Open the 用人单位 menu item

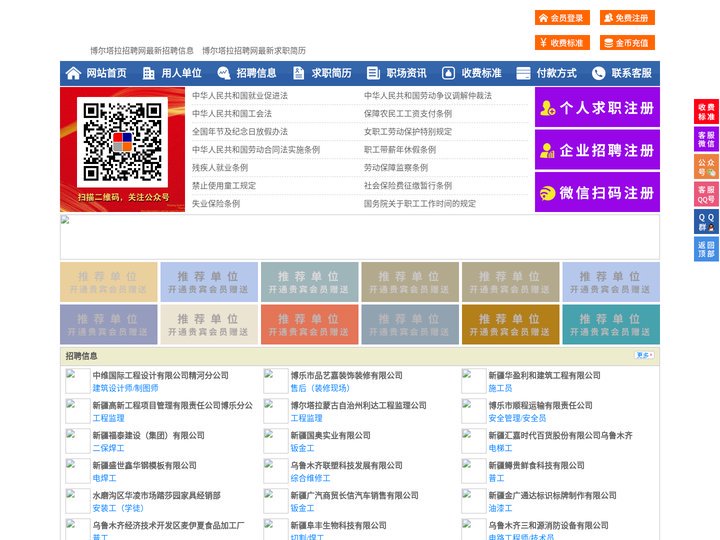[x=181, y=73]
